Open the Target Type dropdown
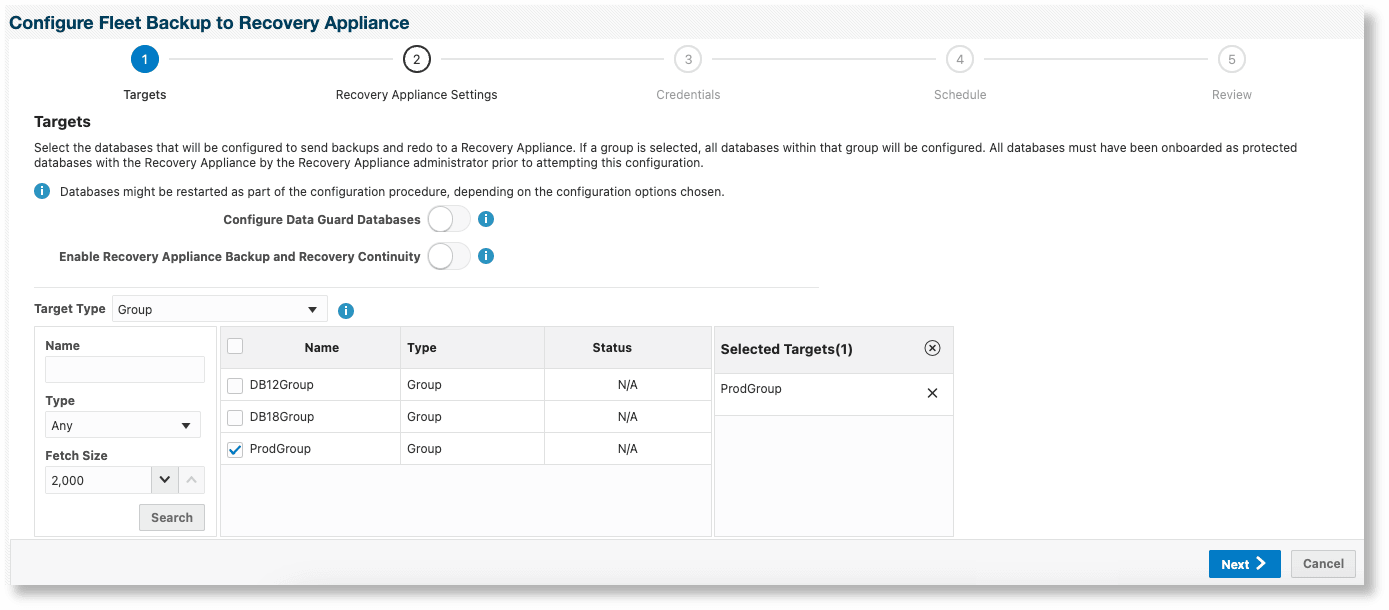The width and height of the screenshot is (1389, 610). click(220, 309)
